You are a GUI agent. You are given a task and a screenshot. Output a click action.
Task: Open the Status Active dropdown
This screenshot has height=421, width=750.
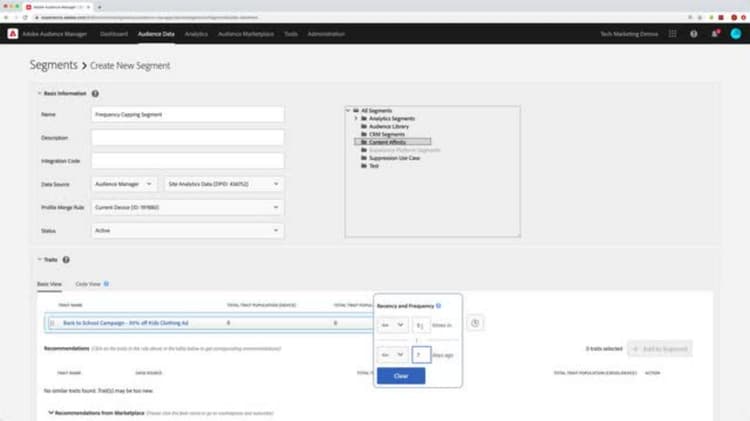pyautogui.click(x=188, y=231)
